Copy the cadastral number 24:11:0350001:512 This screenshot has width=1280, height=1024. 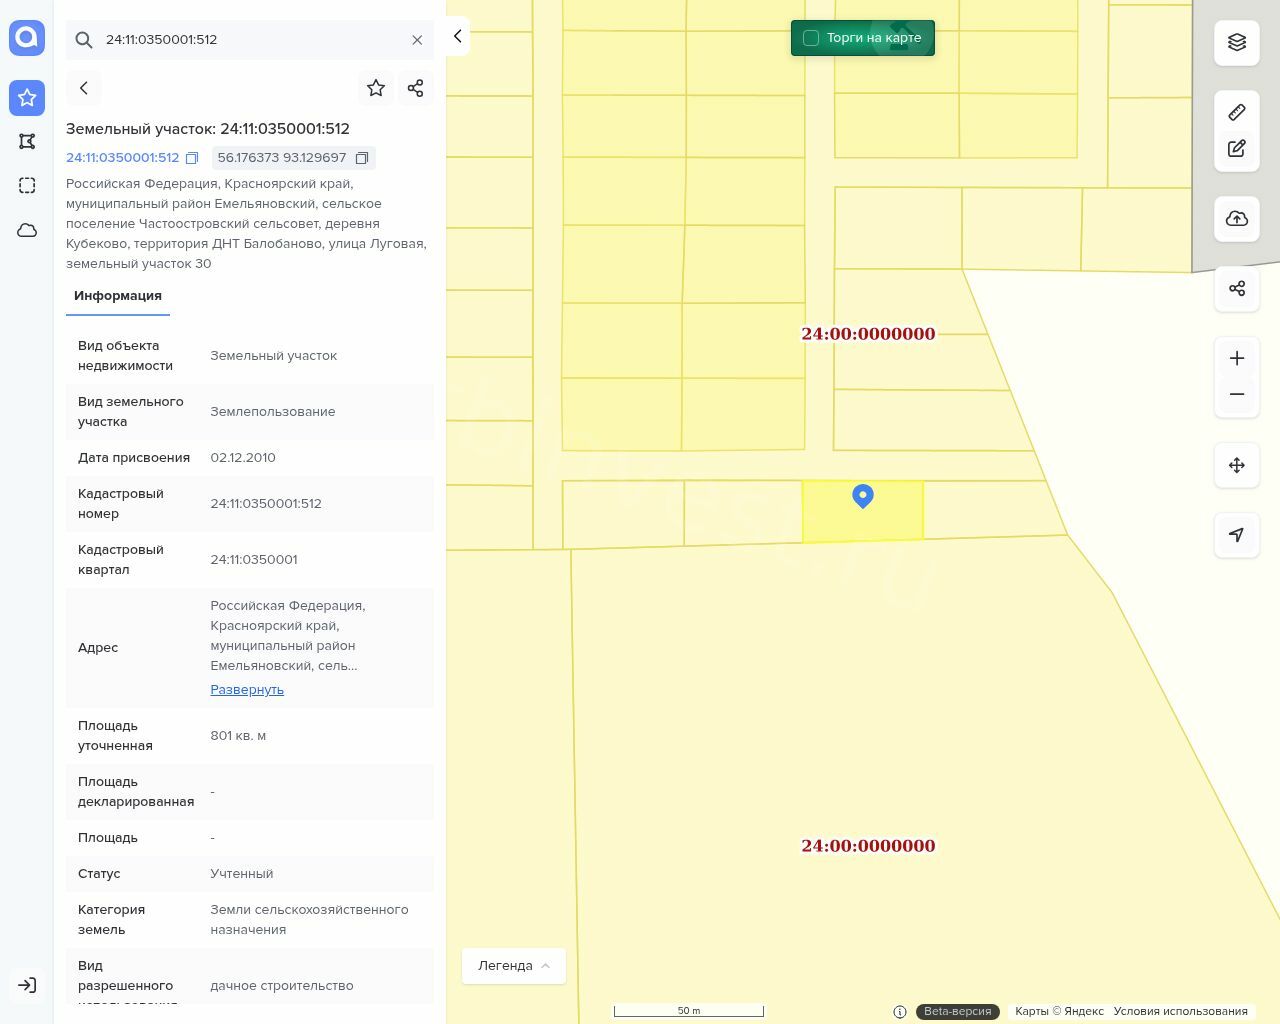[192, 158]
